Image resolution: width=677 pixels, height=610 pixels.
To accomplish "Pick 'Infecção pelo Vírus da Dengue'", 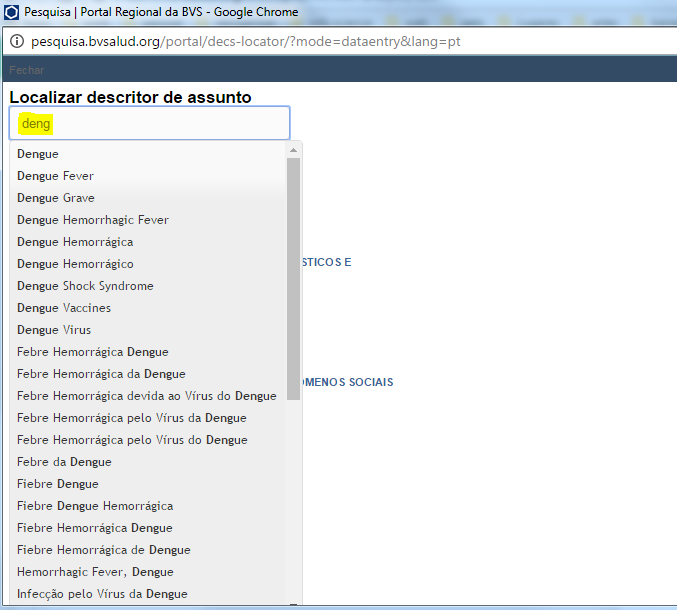I will pyautogui.click(x=148, y=594).
